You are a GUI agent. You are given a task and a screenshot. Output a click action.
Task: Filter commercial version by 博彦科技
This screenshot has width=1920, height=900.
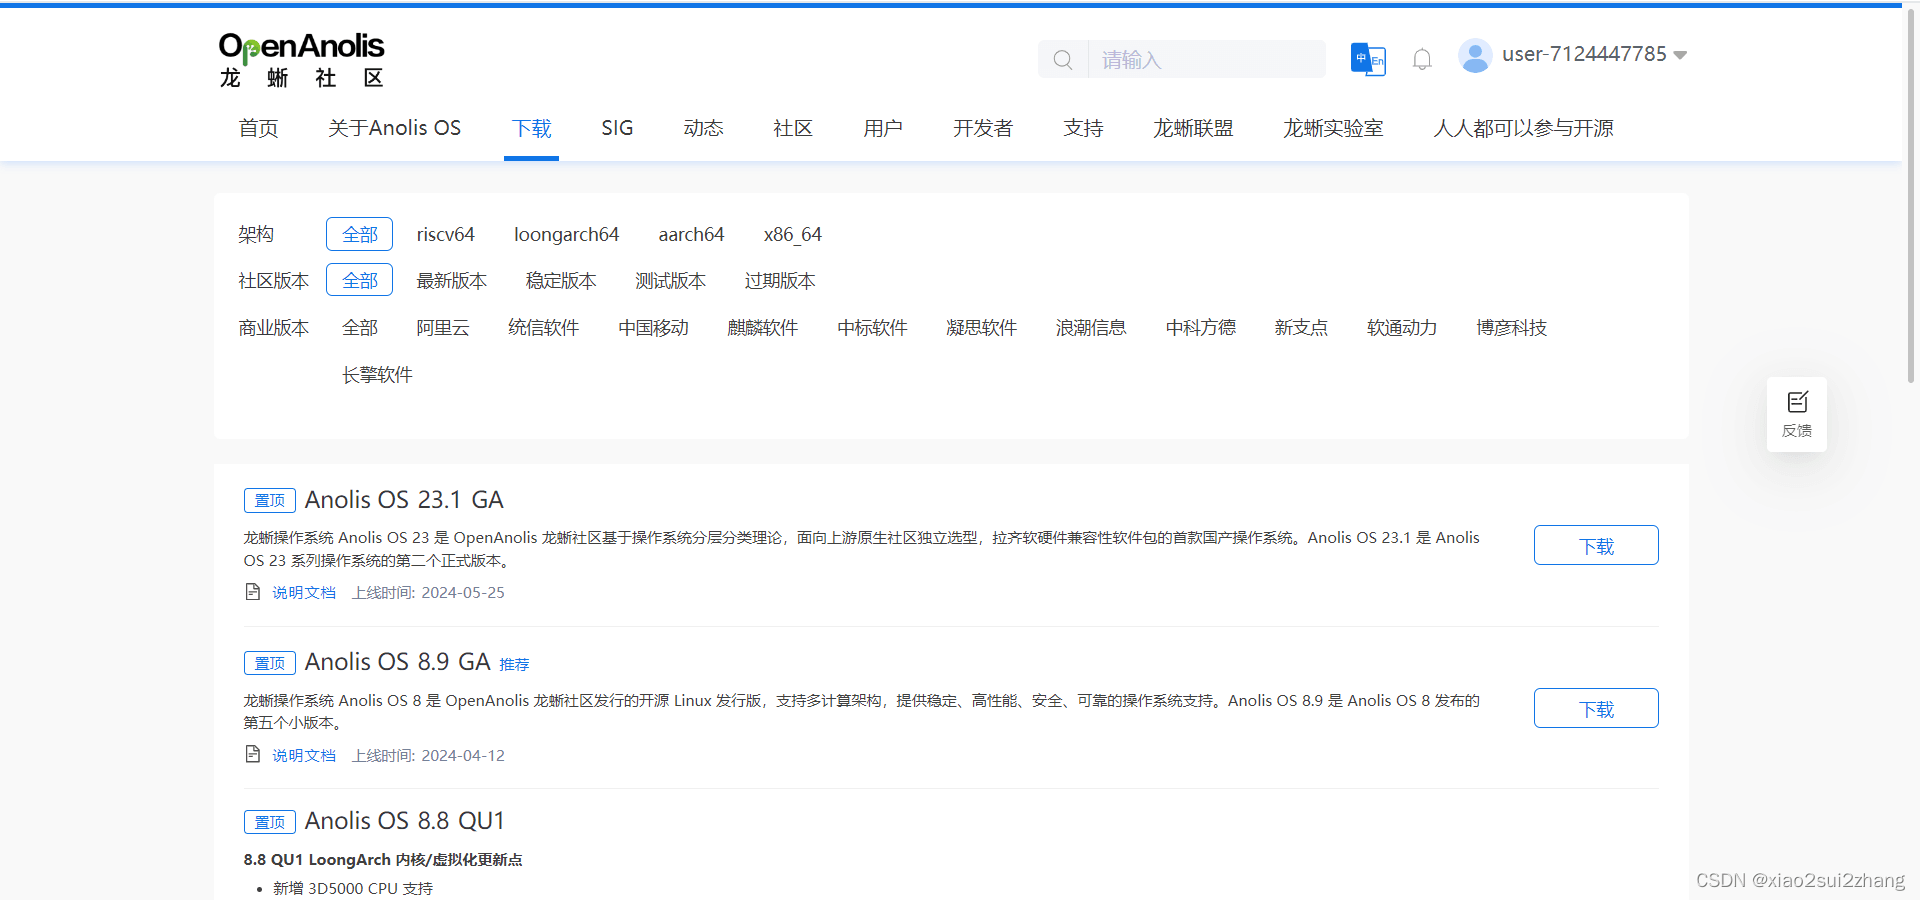1511,328
